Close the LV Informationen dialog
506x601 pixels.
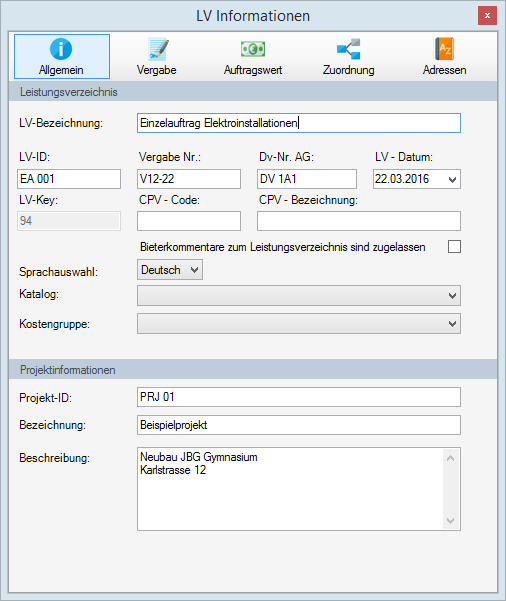tap(487, 16)
